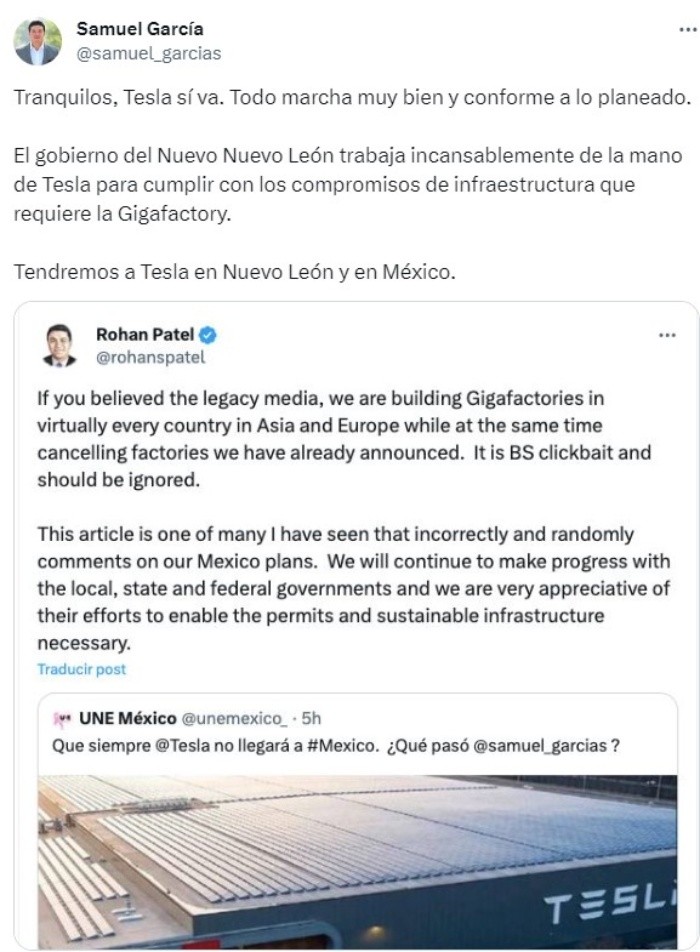The height and width of the screenshot is (952, 700).
Task: Open the more options menu on Samuel García's post
Action: pos(685,31)
